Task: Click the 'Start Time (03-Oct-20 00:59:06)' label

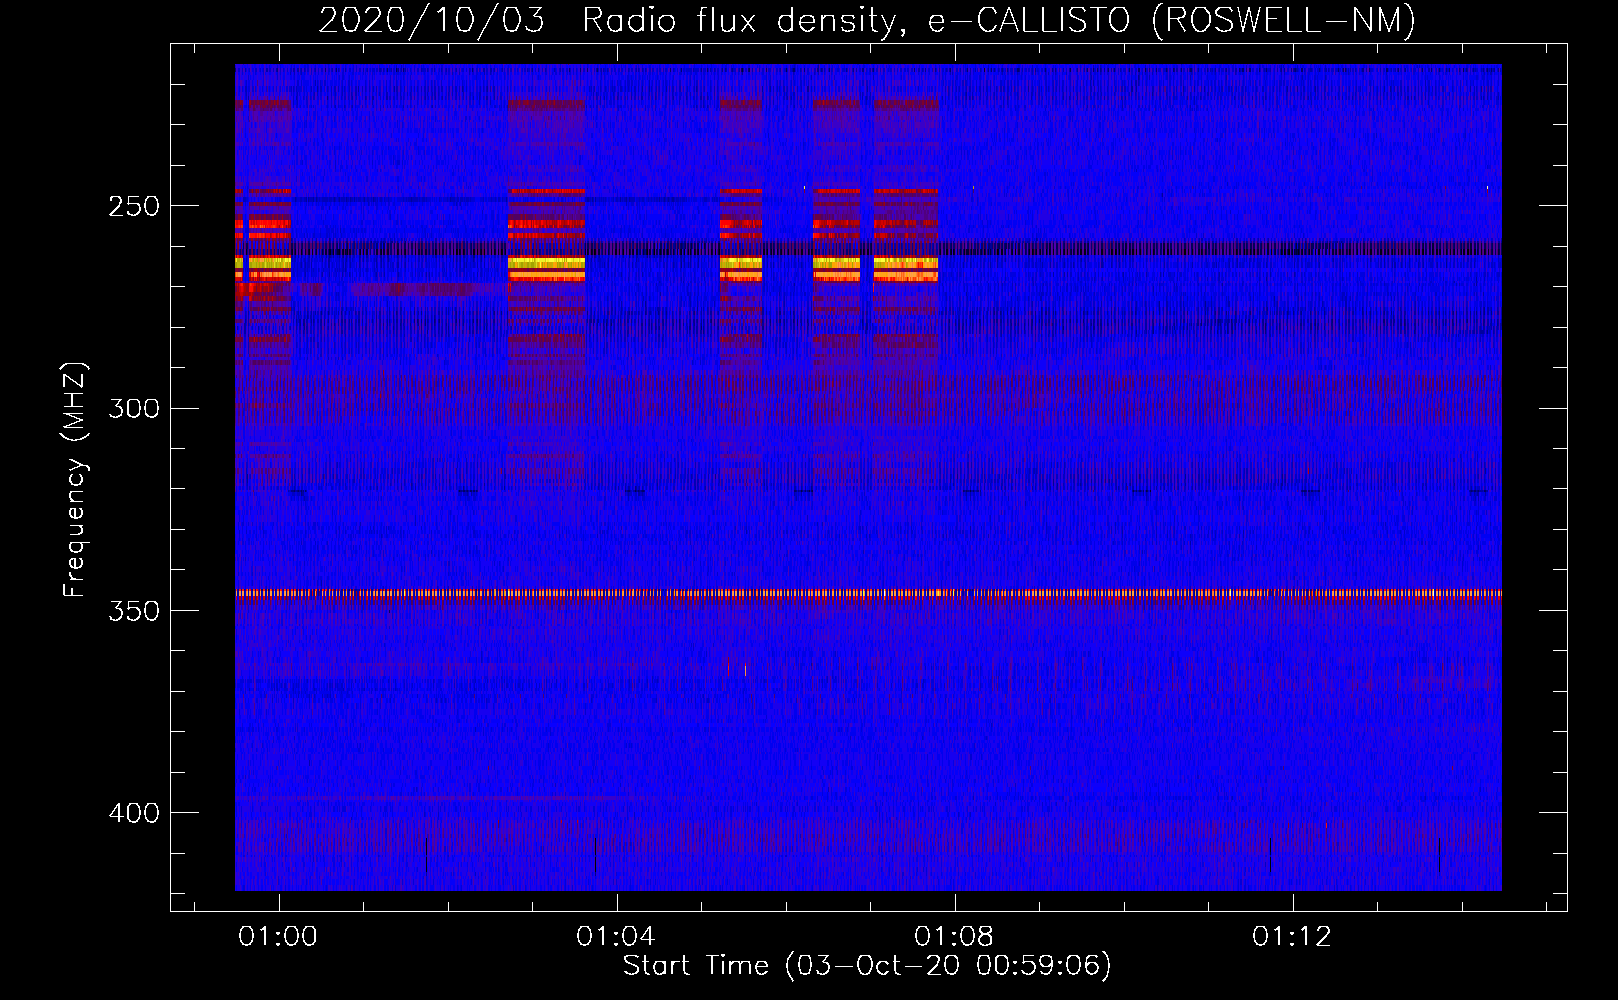Action: 867,966
